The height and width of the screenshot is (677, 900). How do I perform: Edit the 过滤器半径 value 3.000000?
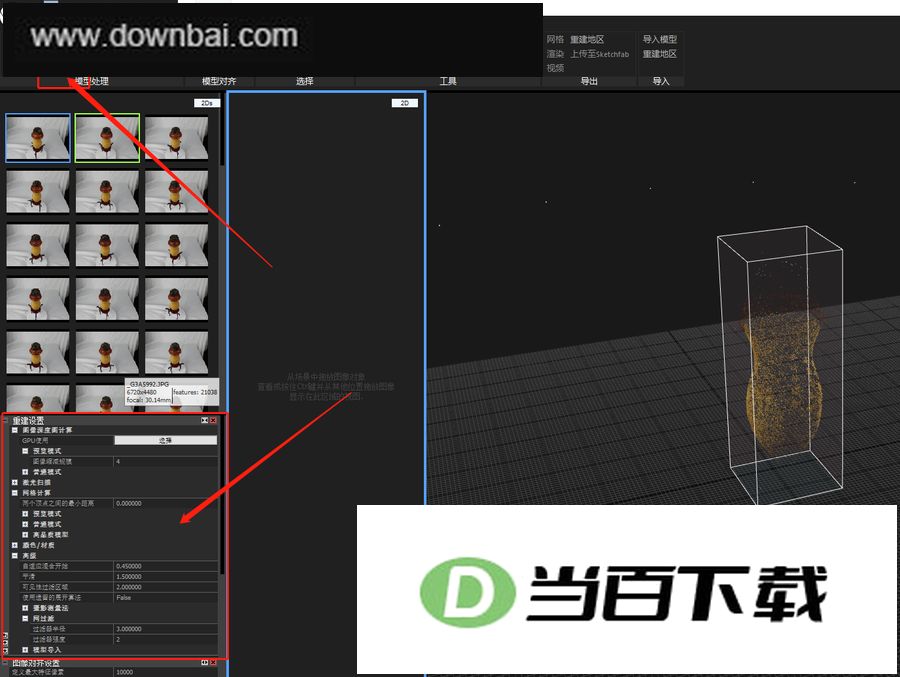click(x=165, y=629)
